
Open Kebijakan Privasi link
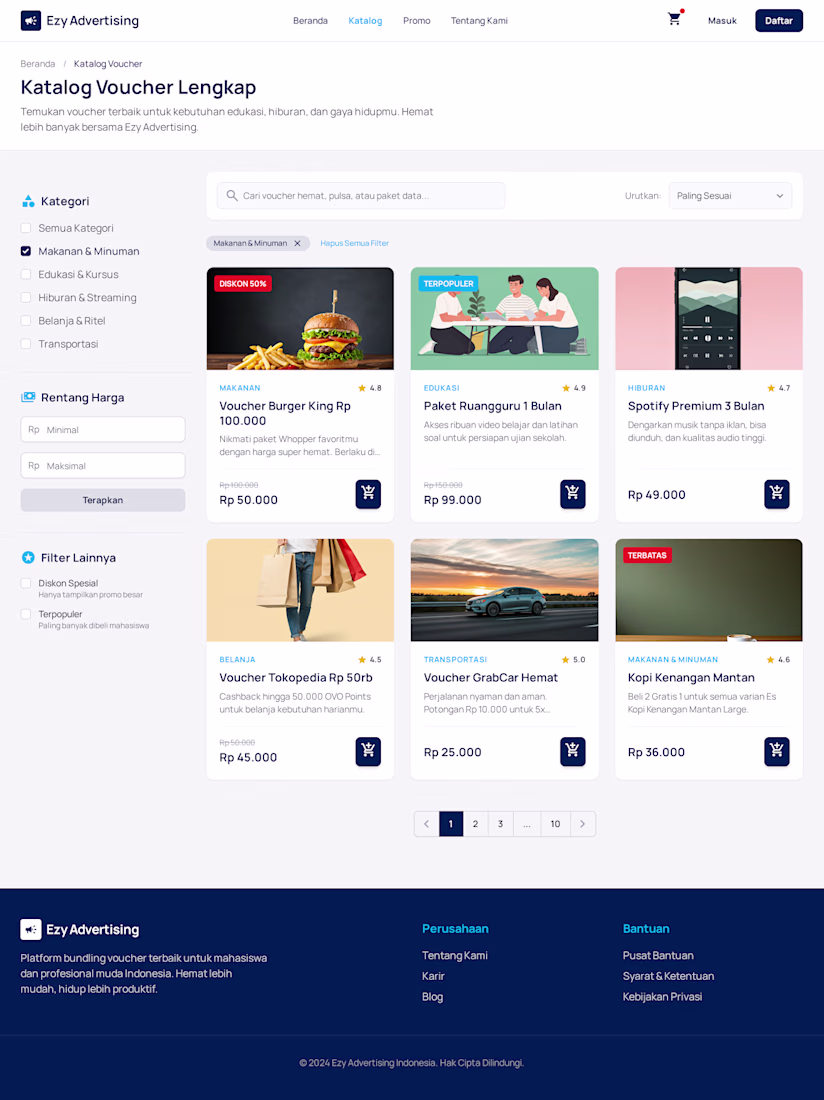coord(662,997)
